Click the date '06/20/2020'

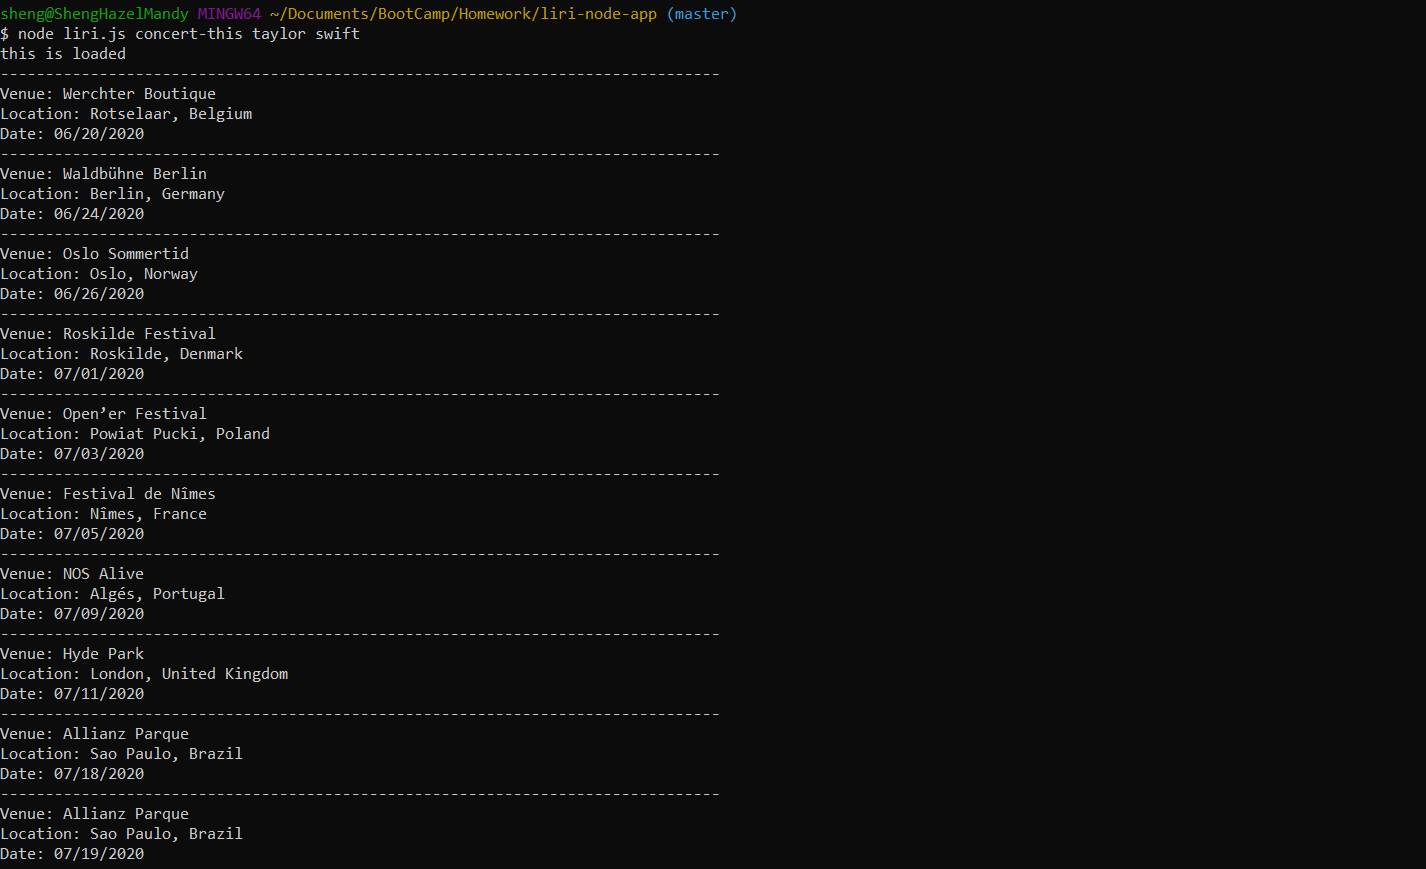pyautogui.click(x=98, y=133)
